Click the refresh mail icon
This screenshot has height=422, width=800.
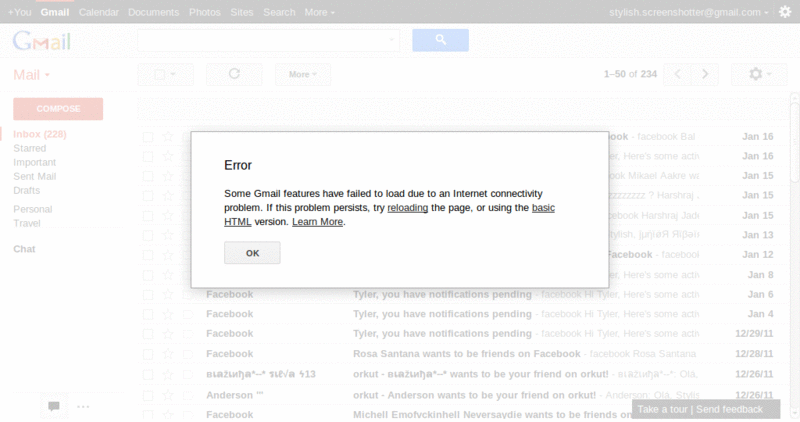234,74
